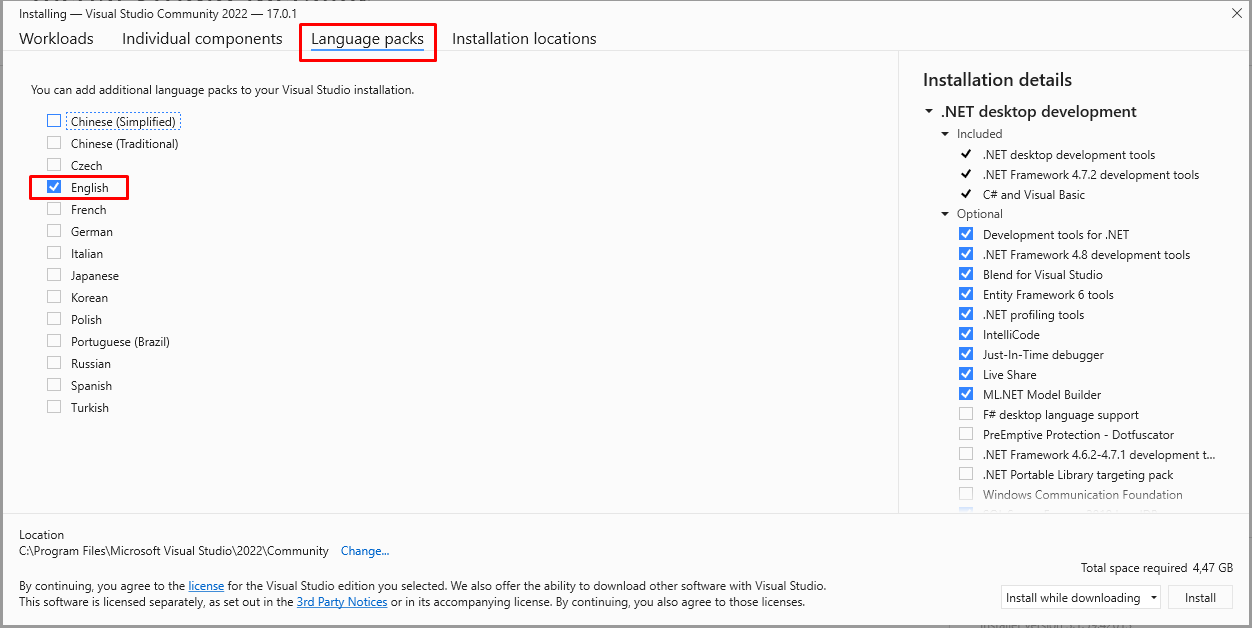1252x628 pixels.
Task: Click the C# and Visual Basic entry
Action: (x=1034, y=195)
